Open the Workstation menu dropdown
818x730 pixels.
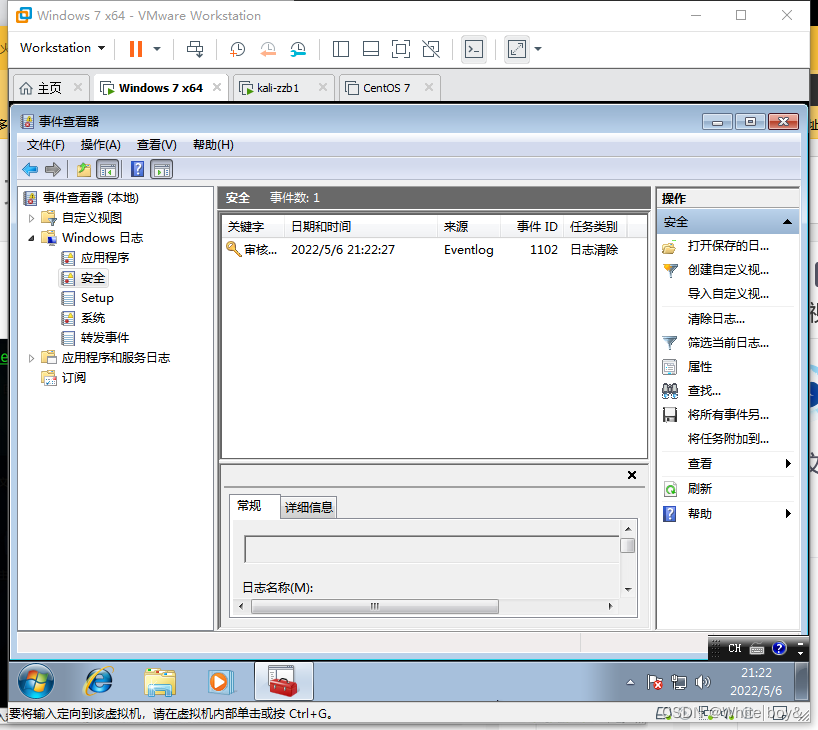(x=62, y=47)
